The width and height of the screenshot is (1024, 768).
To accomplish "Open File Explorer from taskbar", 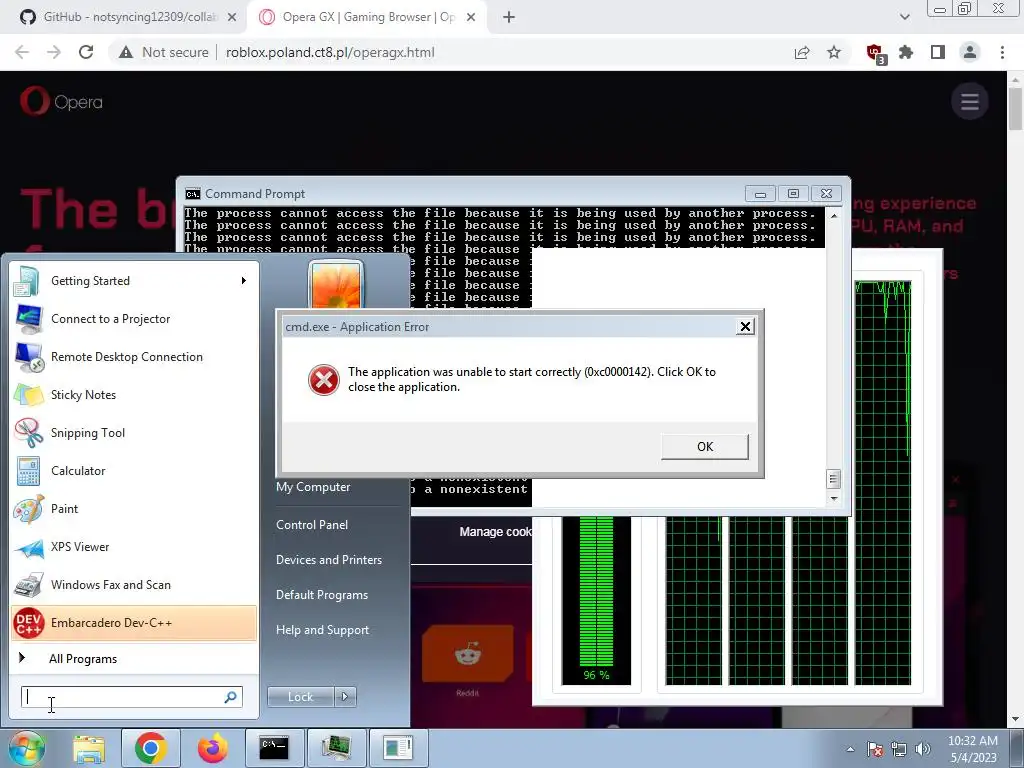I will point(89,748).
